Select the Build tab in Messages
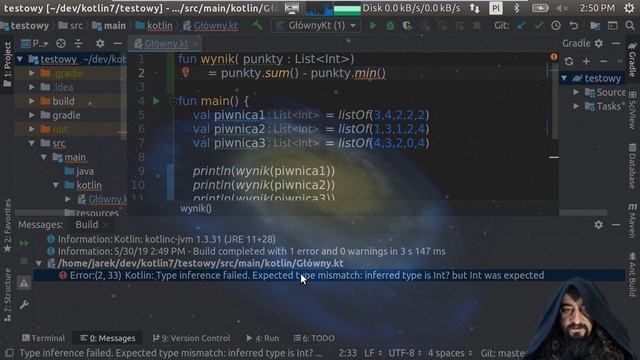 pos(87,224)
